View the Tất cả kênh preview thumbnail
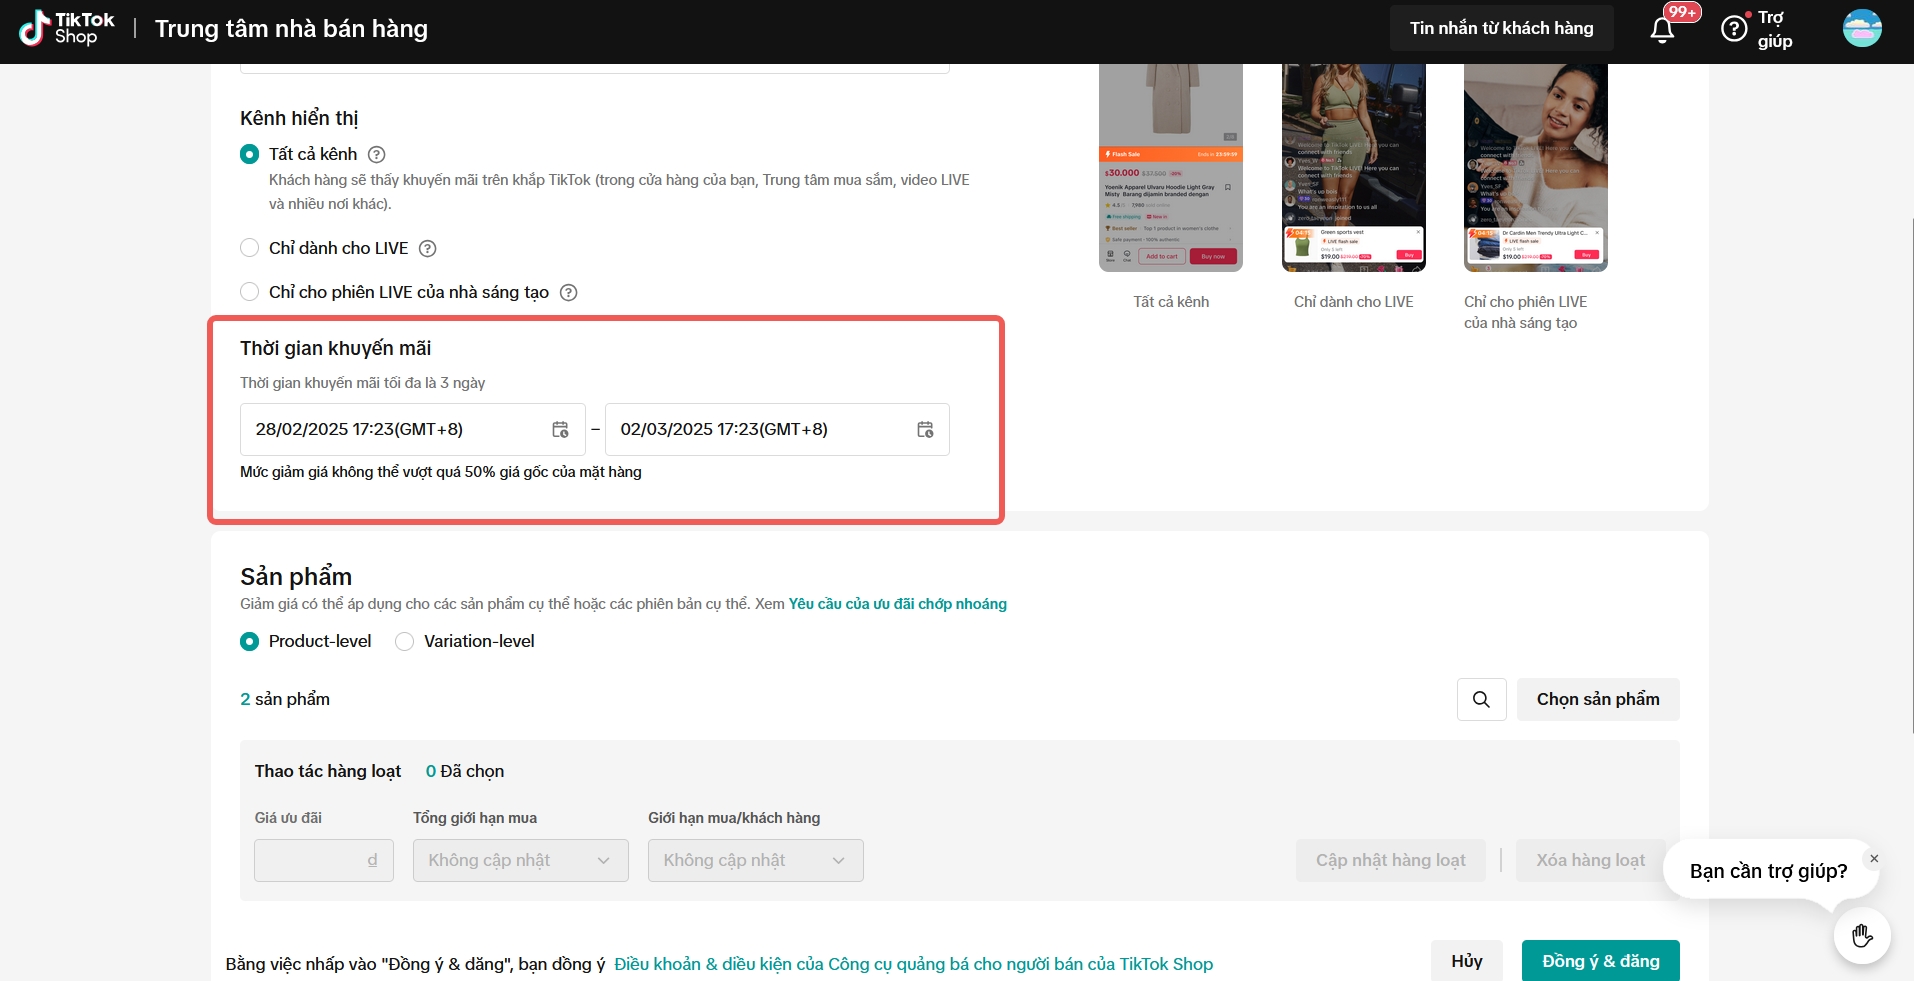 coord(1171,168)
